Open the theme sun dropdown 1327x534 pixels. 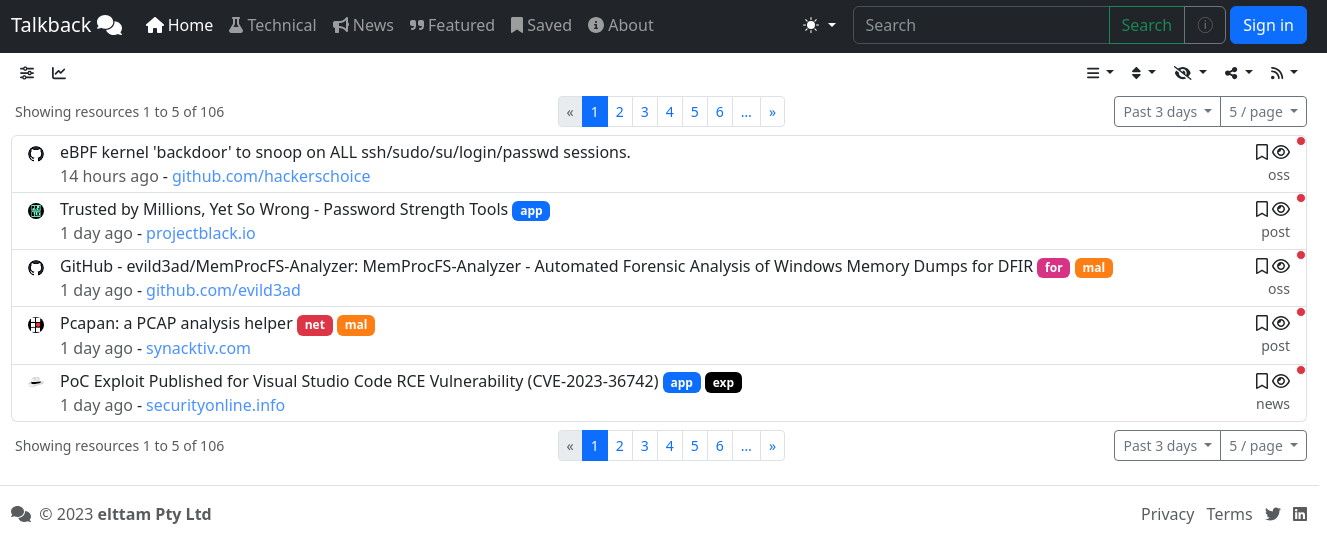(x=820, y=25)
